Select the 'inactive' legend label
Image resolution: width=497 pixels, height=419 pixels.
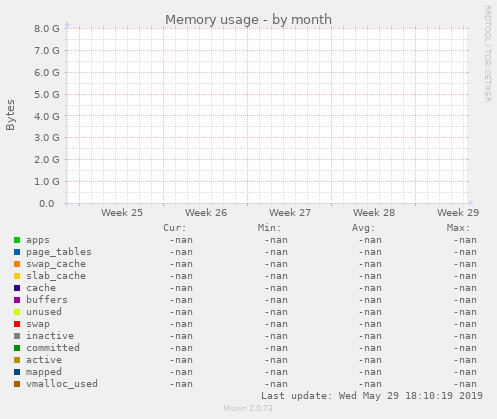(50, 336)
